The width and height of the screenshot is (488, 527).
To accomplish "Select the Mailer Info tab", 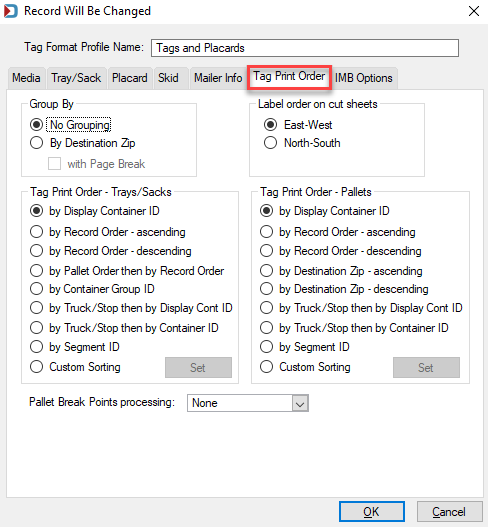I will [218, 78].
